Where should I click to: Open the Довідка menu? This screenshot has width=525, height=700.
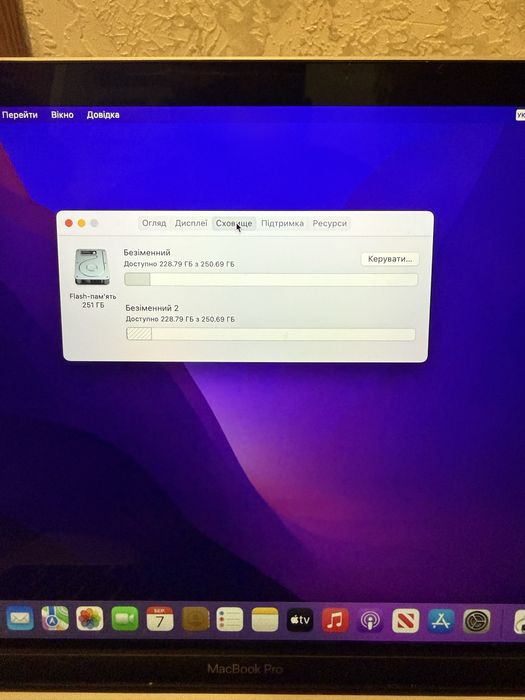pos(103,115)
